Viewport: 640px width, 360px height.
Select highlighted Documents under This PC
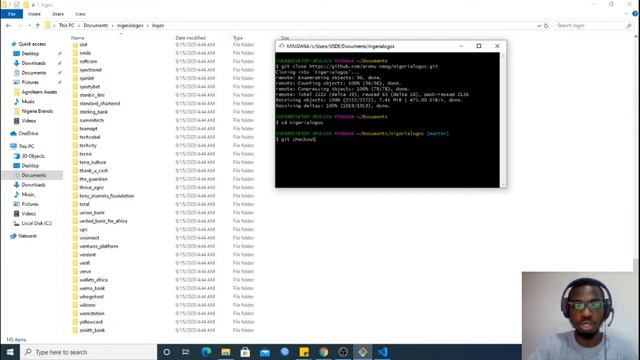pyautogui.click(x=33, y=175)
